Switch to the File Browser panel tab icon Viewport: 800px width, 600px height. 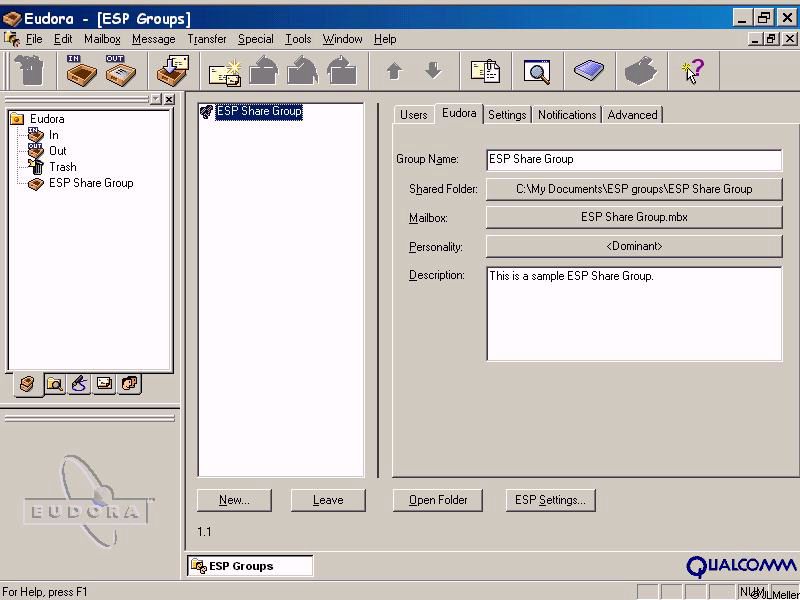(54, 384)
